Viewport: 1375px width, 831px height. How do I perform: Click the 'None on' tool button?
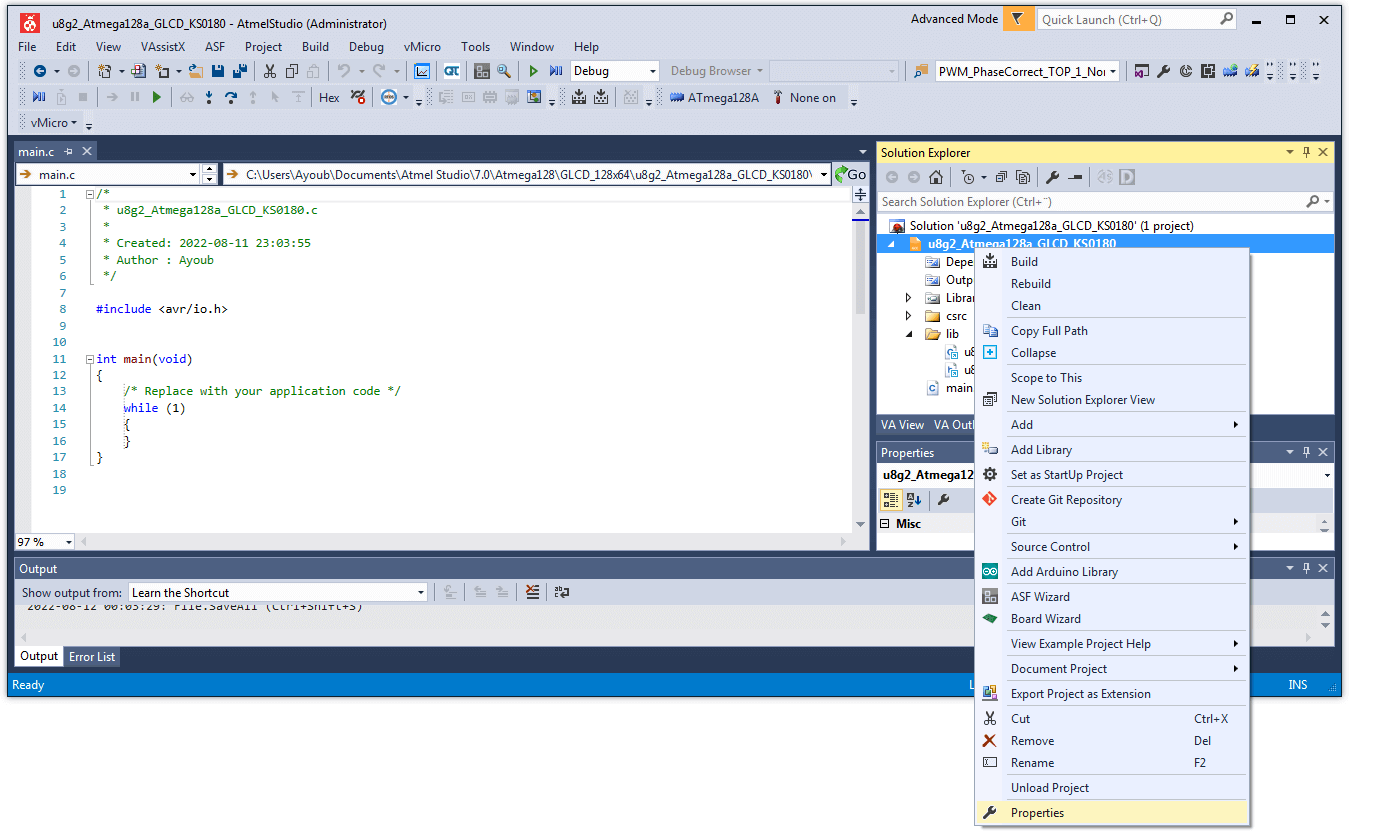804,98
